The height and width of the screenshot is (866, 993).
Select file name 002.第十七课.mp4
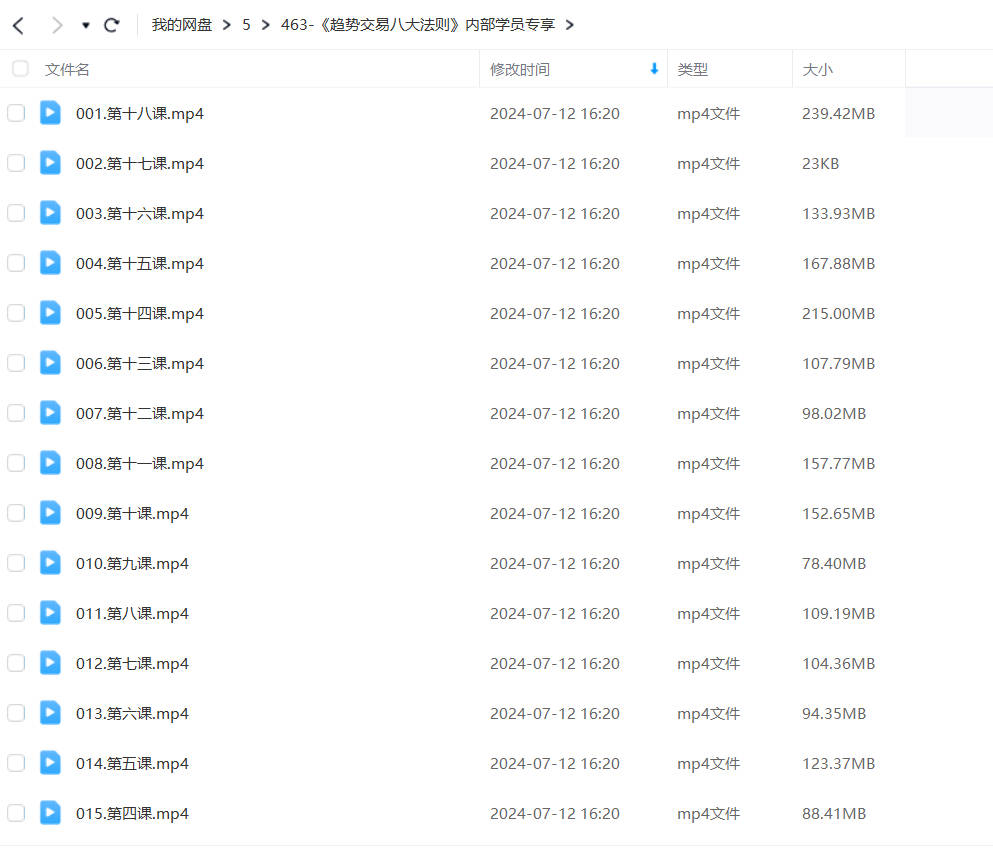(x=140, y=164)
